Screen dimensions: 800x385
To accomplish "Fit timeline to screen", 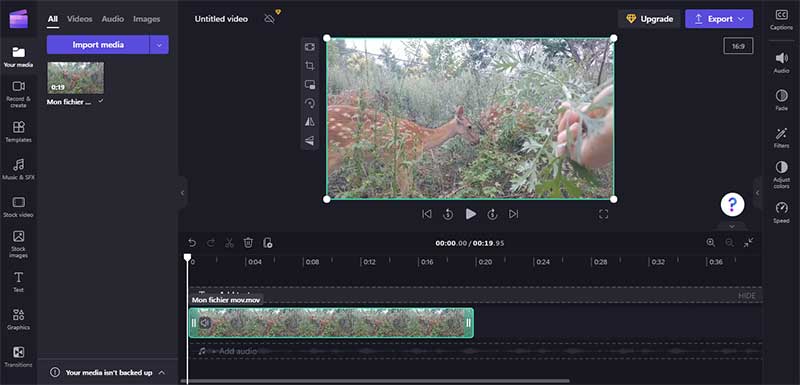I will coord(748,243).
